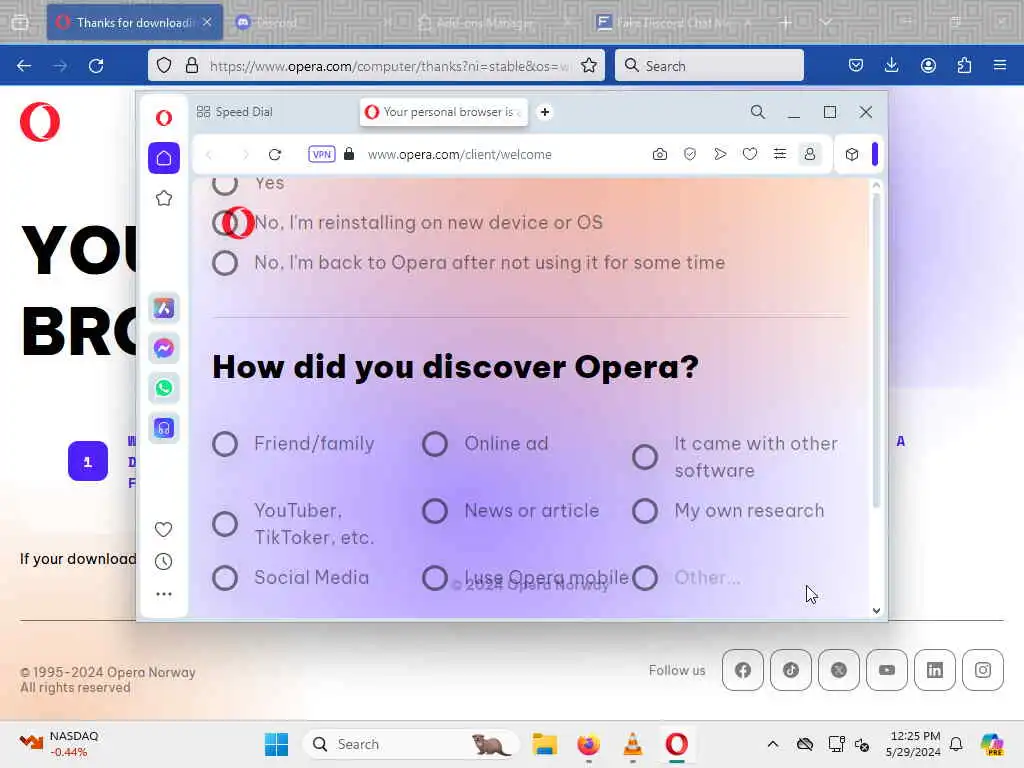Take snapshot with Opera camera icon
This screenshot has width=1024, height=768.
[660, 155]
